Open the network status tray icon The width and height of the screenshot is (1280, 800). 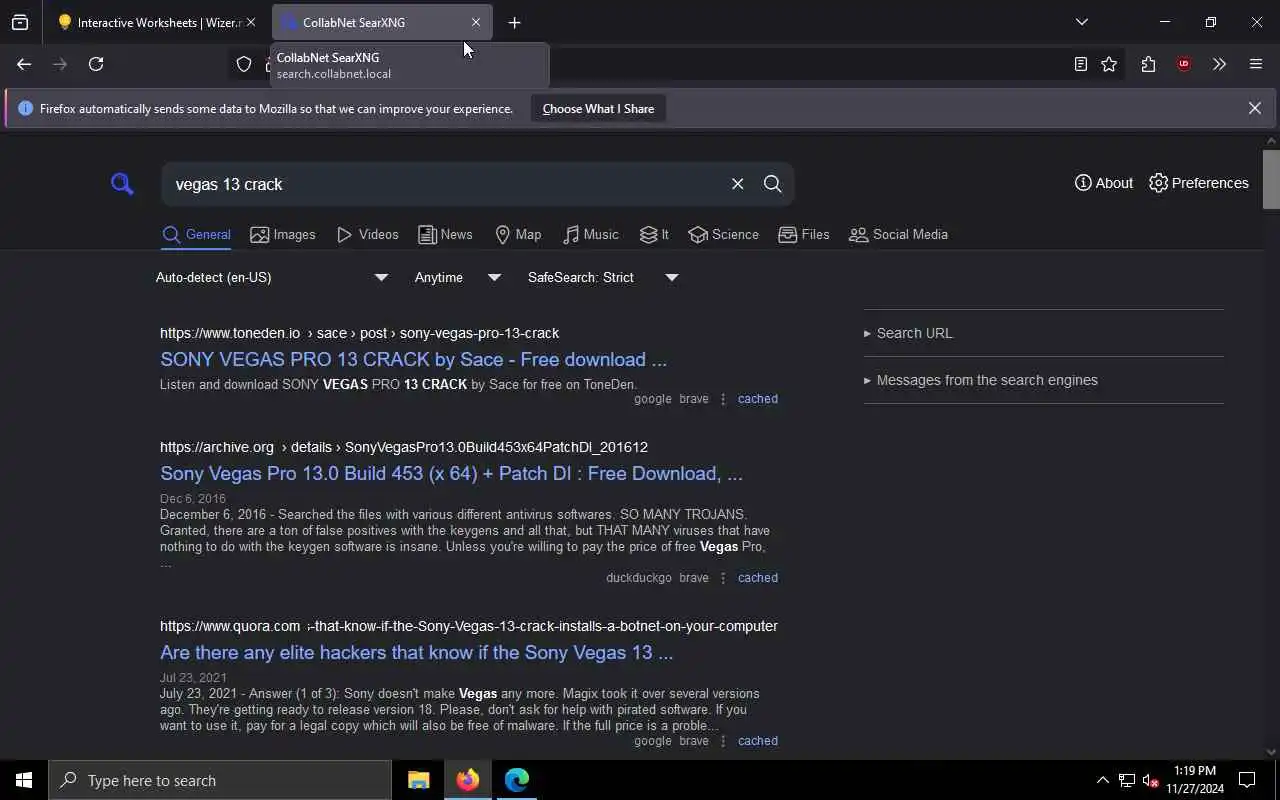[1126, 780]
